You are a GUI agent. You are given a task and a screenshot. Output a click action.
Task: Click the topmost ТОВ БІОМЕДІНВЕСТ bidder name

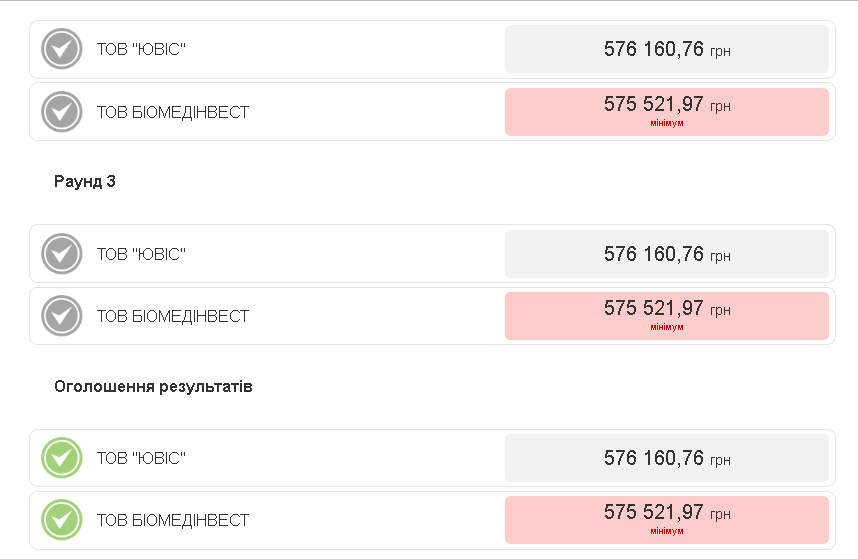click(x=172, y=112)
